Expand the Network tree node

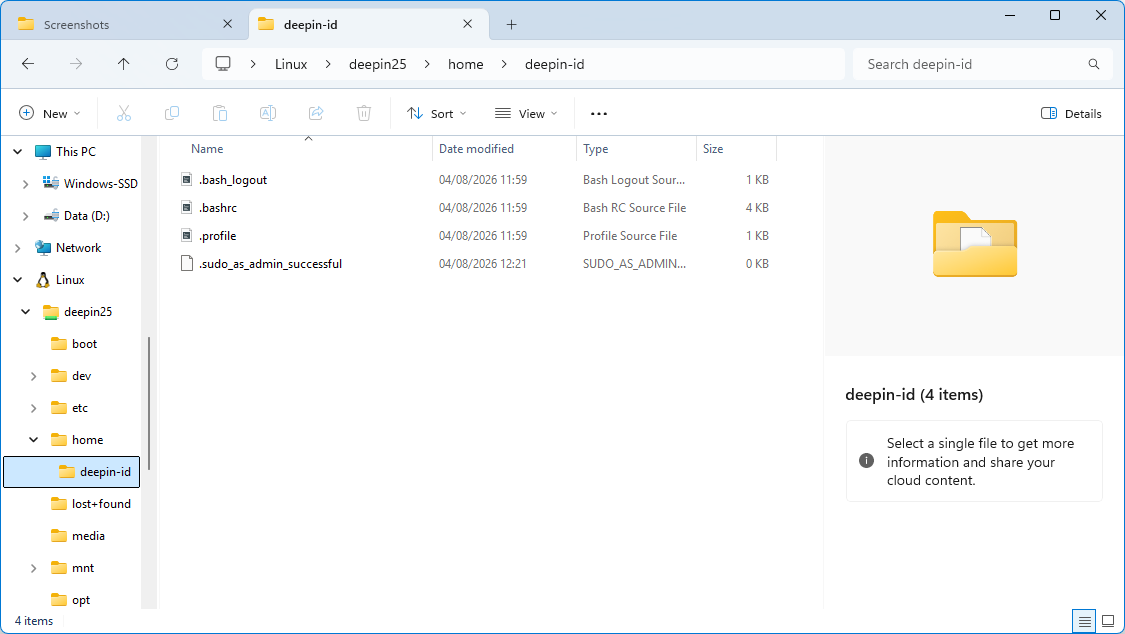18,247
